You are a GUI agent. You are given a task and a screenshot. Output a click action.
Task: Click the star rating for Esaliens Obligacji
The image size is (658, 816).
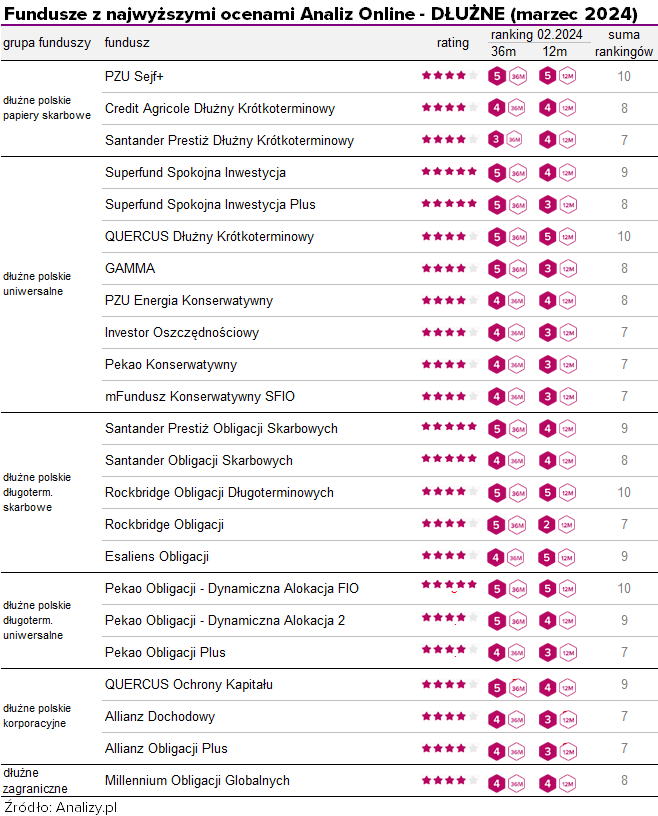click(449, 556)
